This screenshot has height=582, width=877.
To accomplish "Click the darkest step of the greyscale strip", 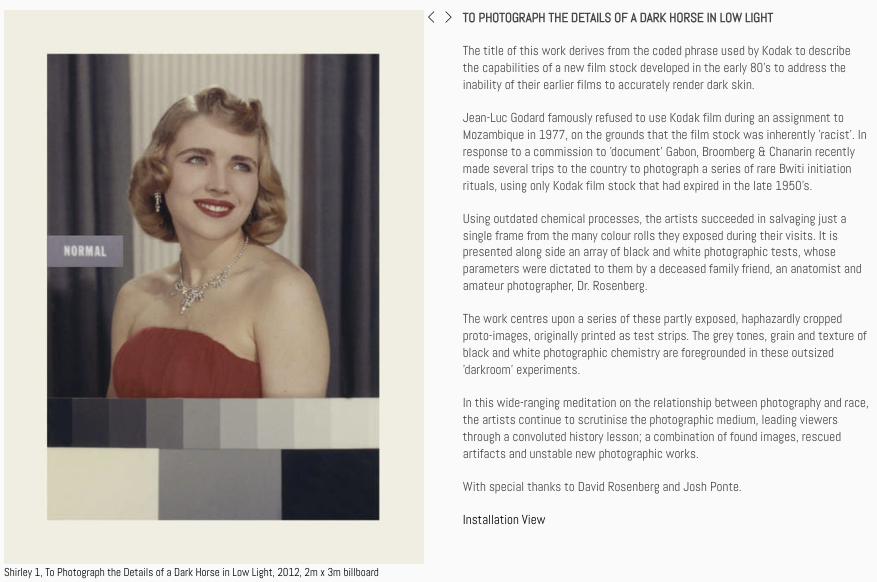I will 59,422.
